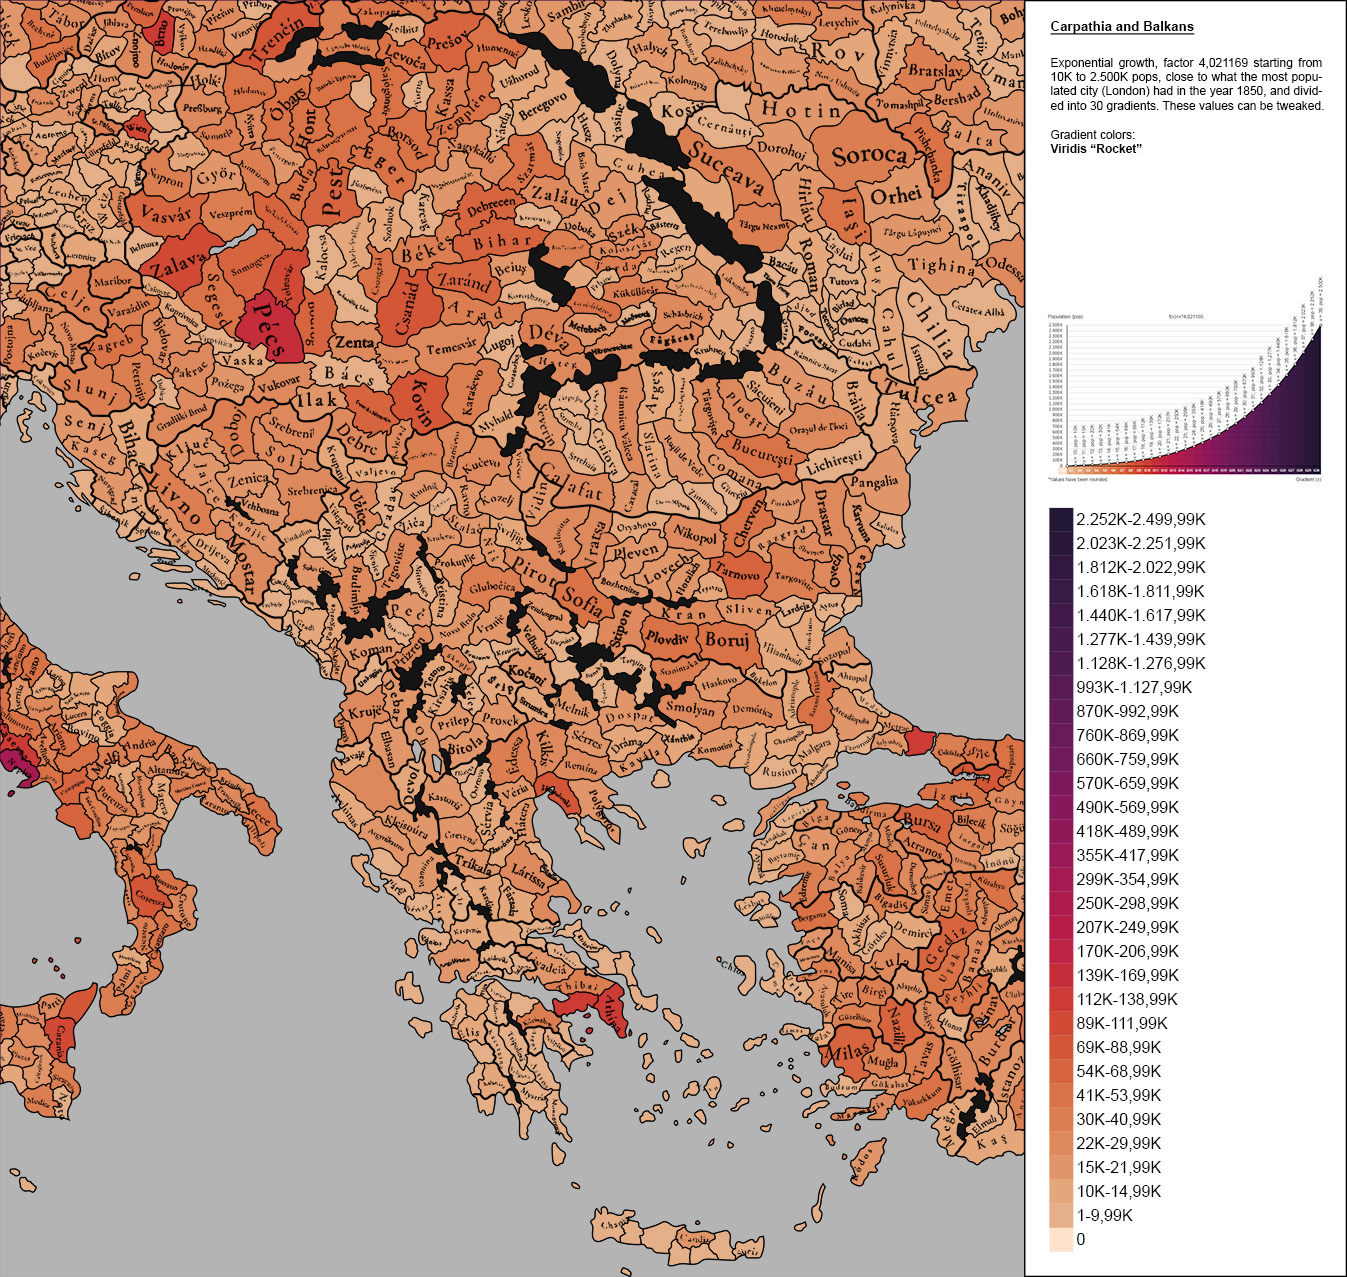Select the '0' legend color swatch
Viewport: 1347px width, 1277px height.
click(1059, 1240)
